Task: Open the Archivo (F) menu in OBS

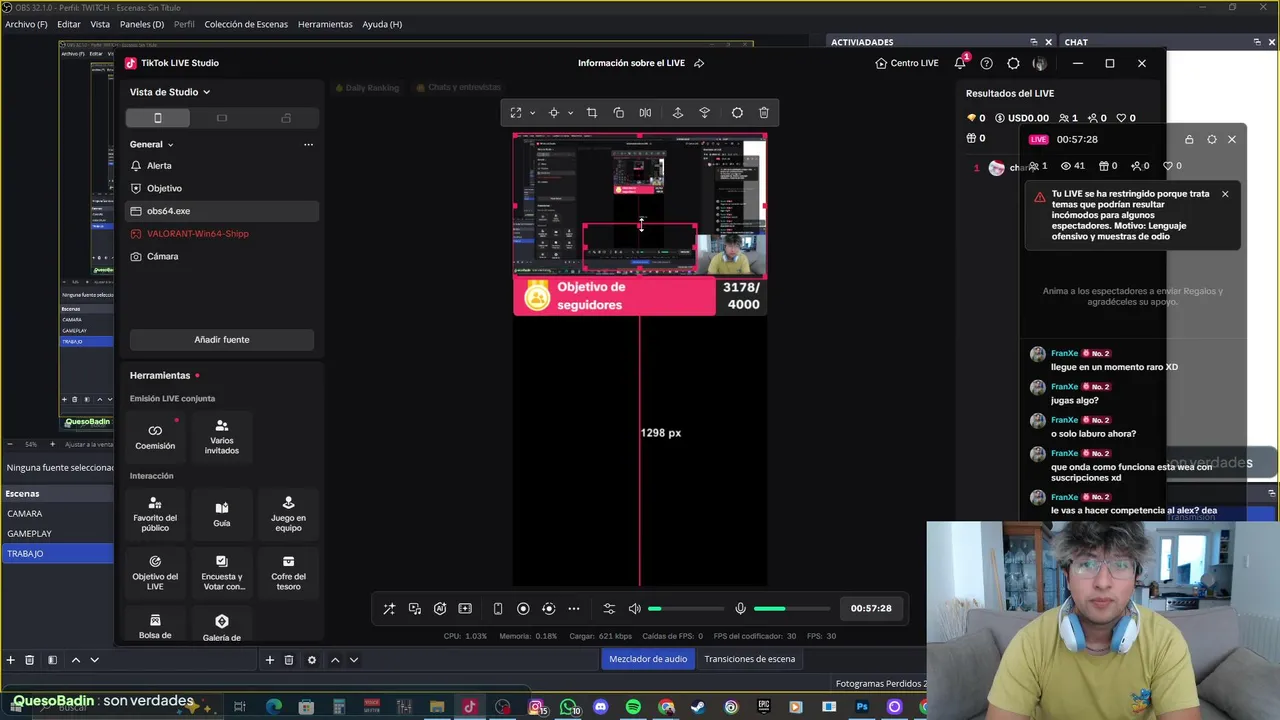Action: click(x=26, y=24)
